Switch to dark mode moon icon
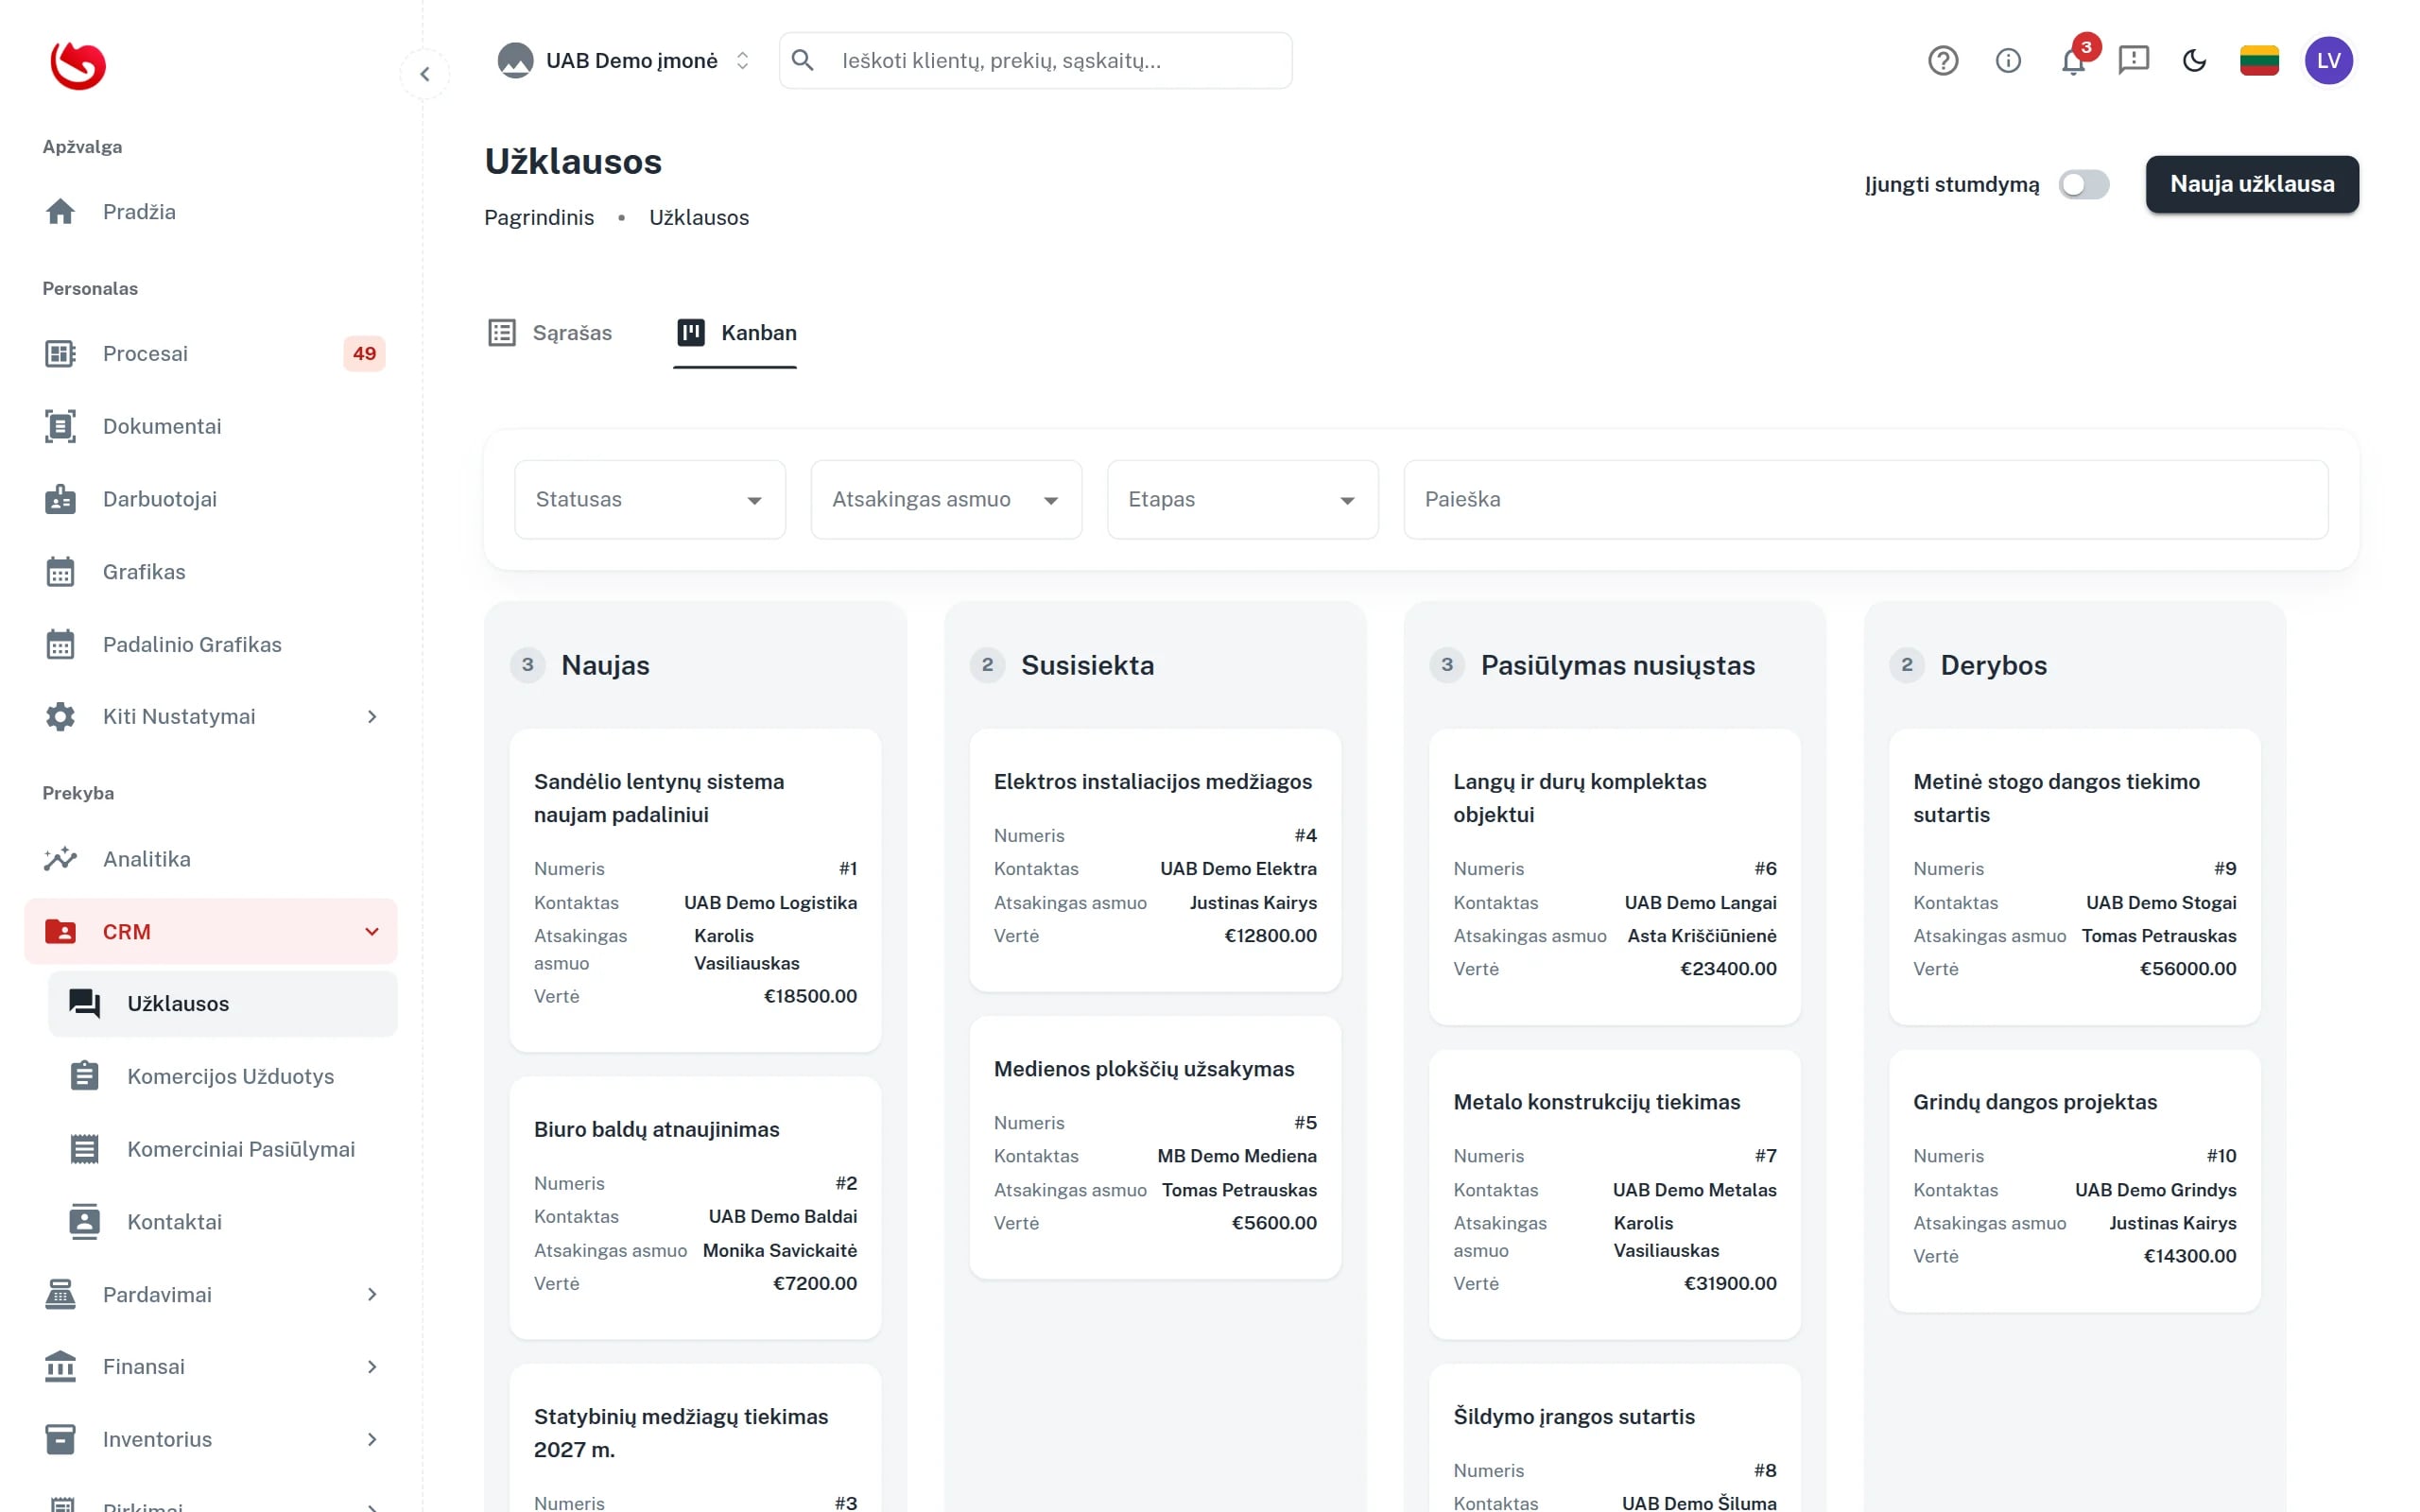The image size is (2420, 1512). point(2194,61)
